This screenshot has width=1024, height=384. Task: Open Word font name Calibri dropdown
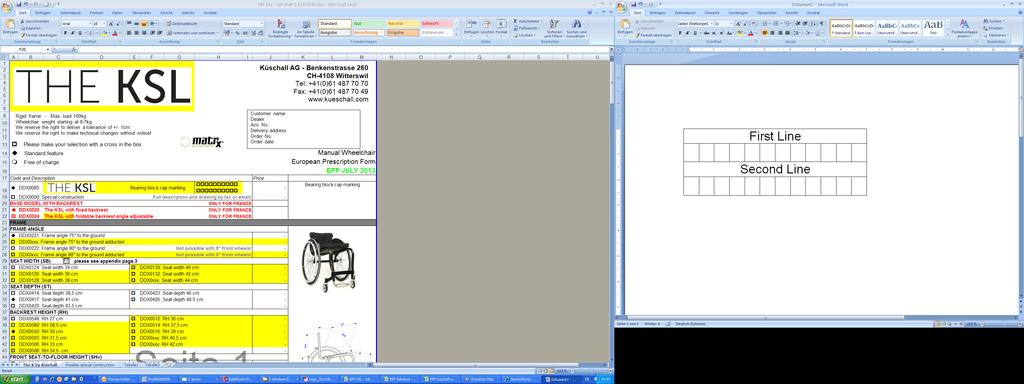(x=694, y=24)
